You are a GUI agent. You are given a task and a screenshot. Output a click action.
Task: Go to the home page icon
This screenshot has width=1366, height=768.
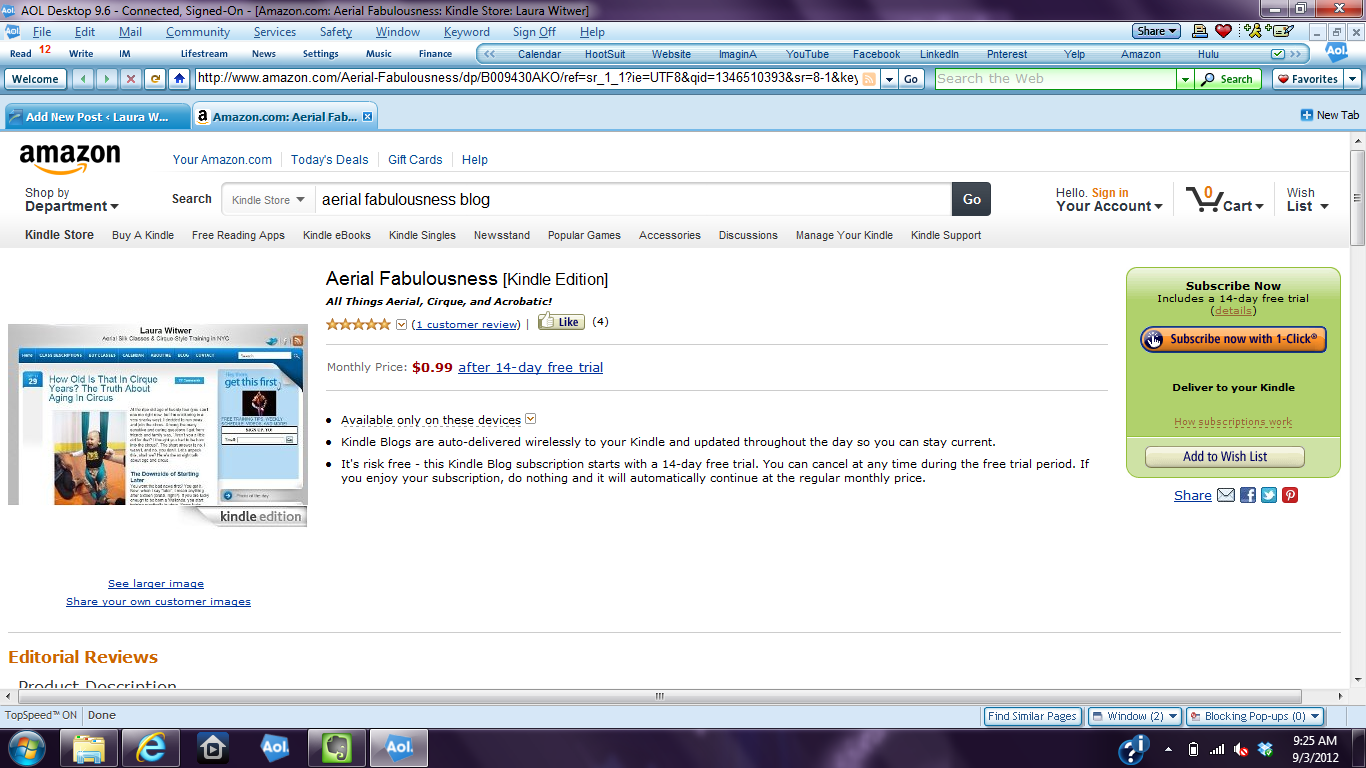tap(179, 79)
